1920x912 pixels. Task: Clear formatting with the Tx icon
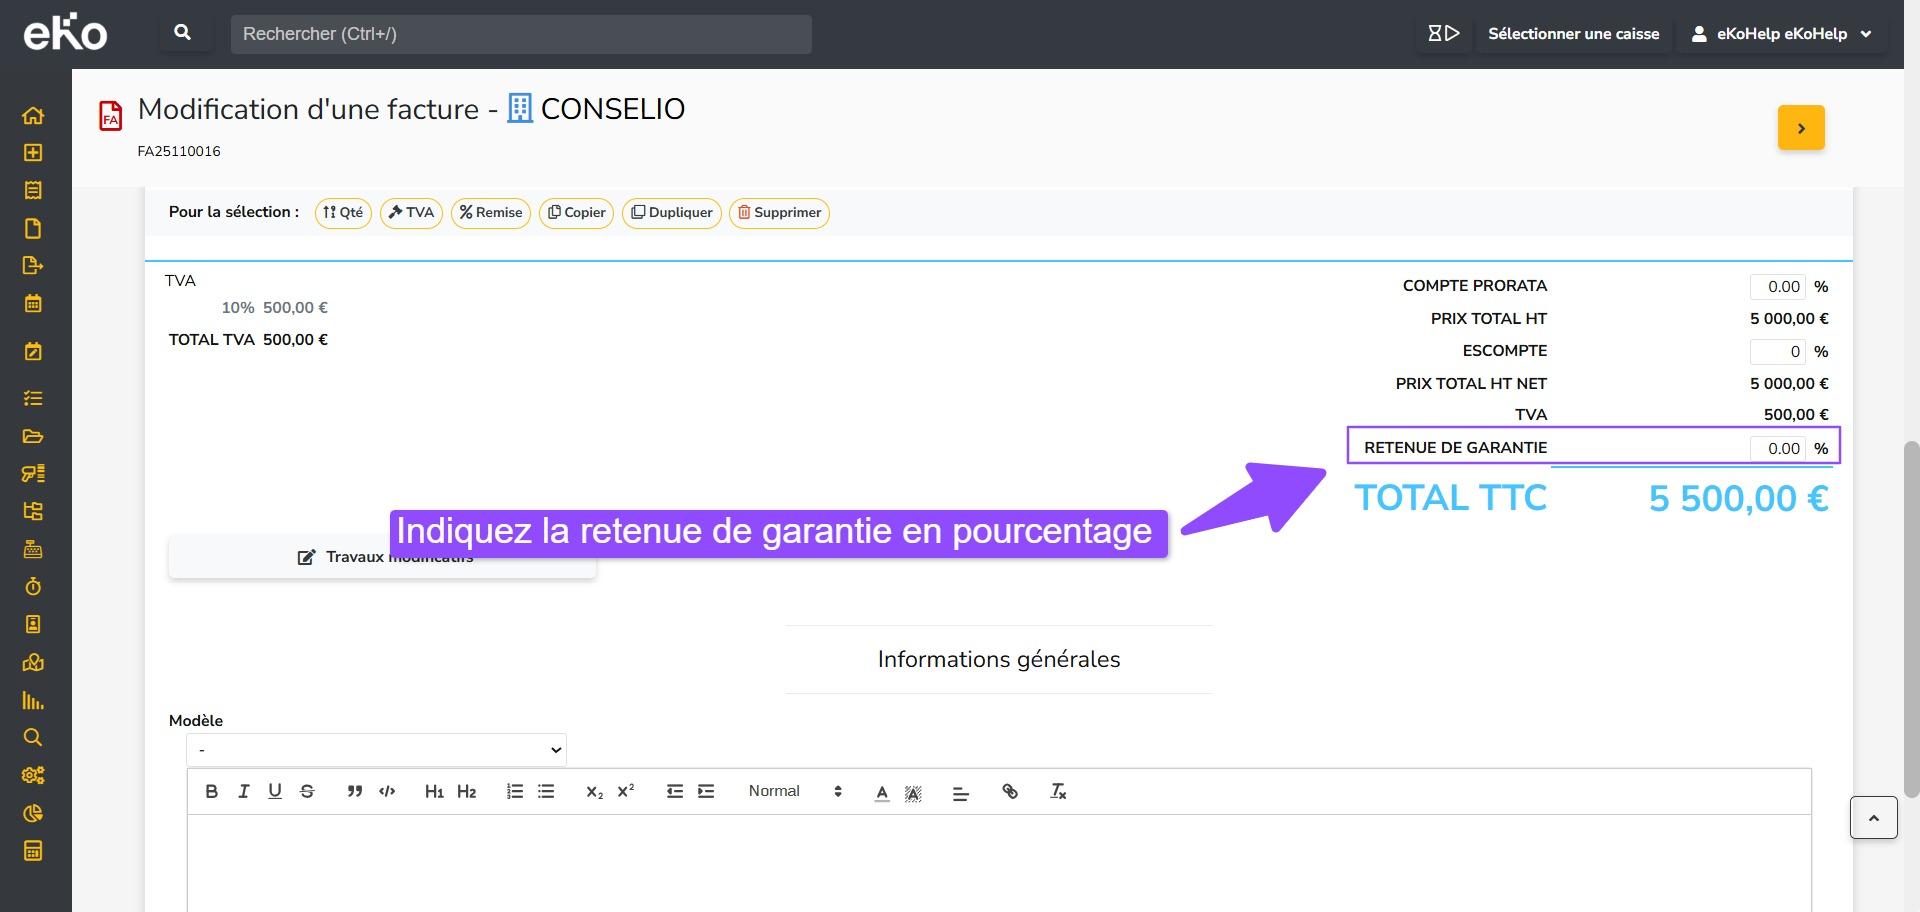tap(1058, 791)
